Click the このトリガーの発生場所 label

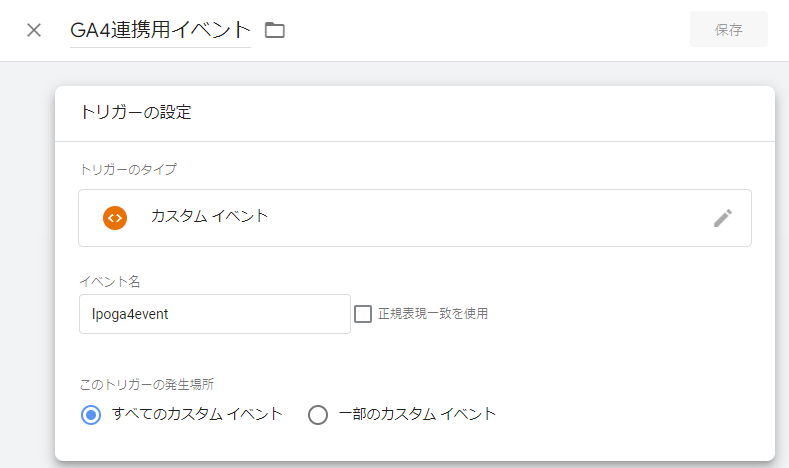pyautogui.click(x=145, y=383)
